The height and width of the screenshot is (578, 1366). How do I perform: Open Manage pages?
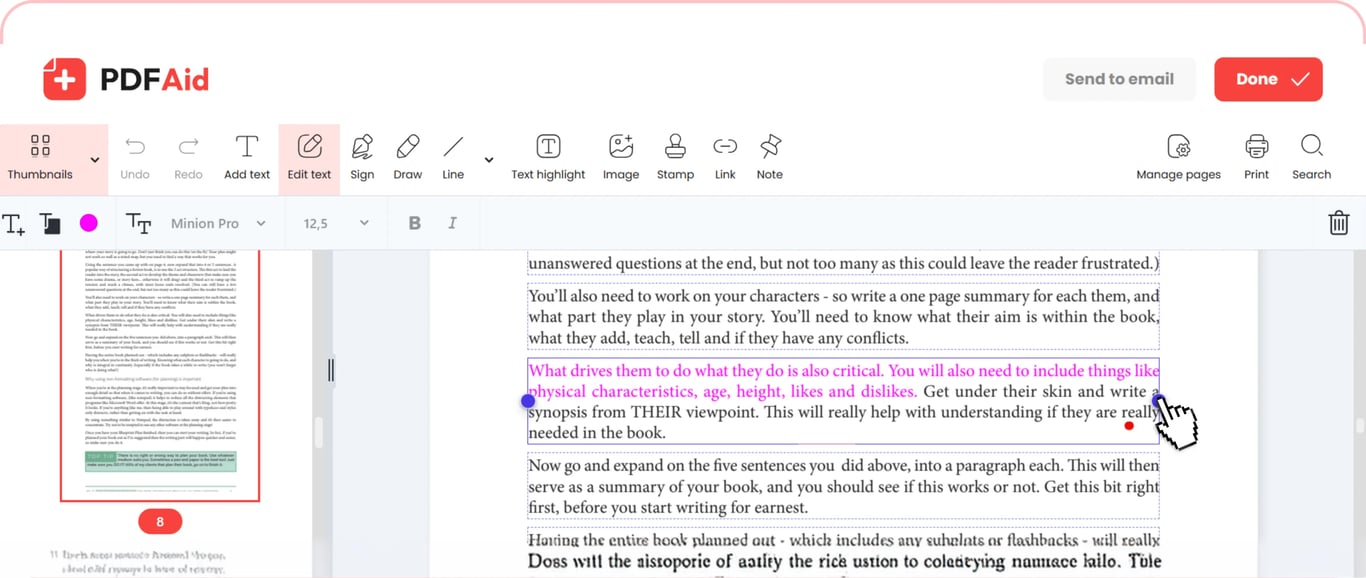pyautogui.click(x=1178, y=158)
